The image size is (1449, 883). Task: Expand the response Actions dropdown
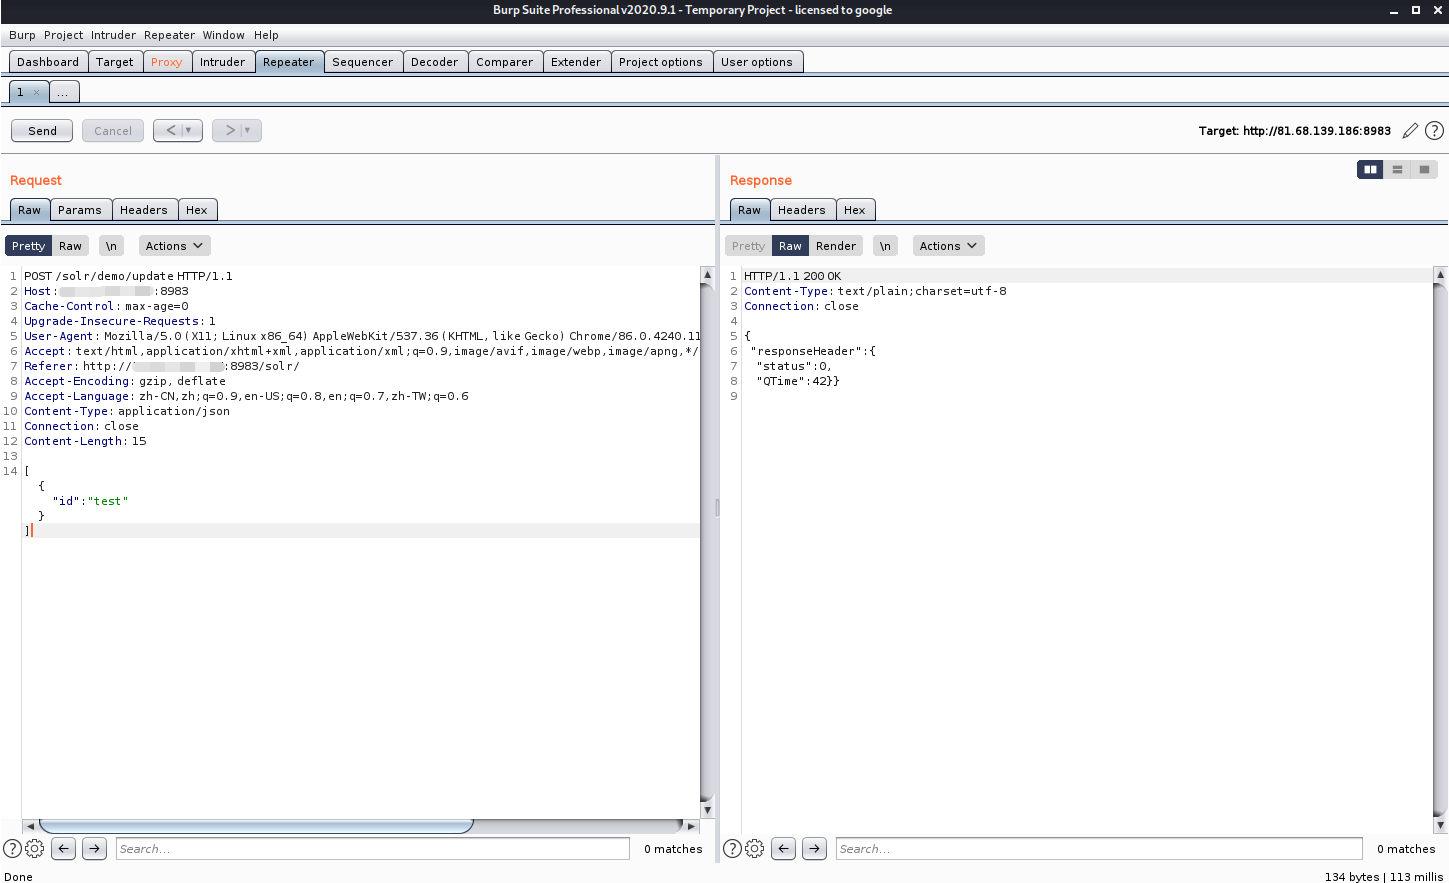[947, 246]
